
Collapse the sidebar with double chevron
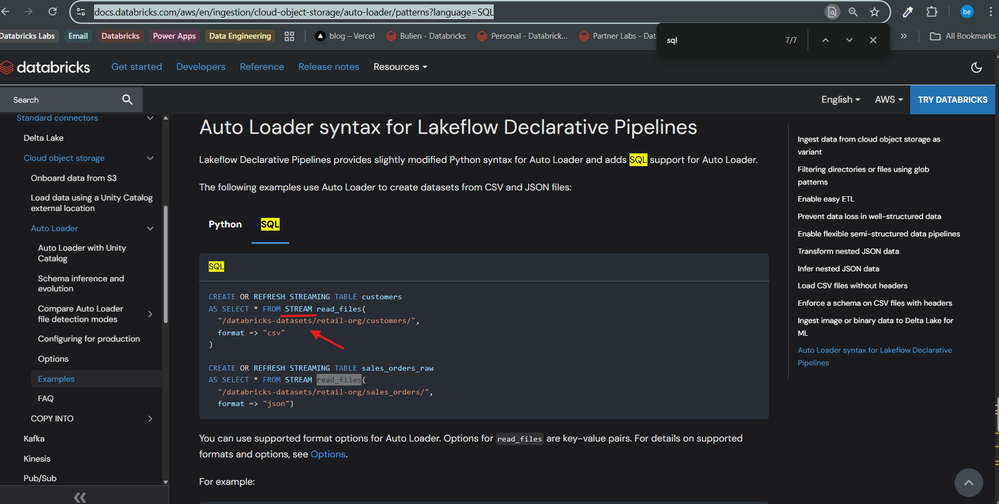(x=80, y=497)
